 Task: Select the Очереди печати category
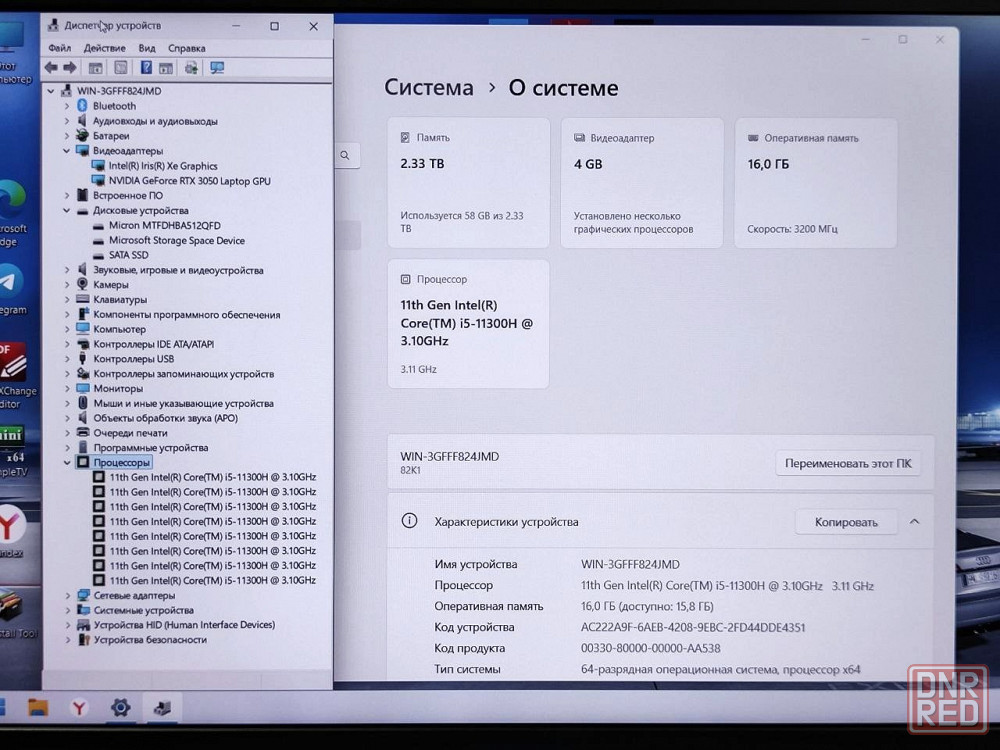(130, 432)
